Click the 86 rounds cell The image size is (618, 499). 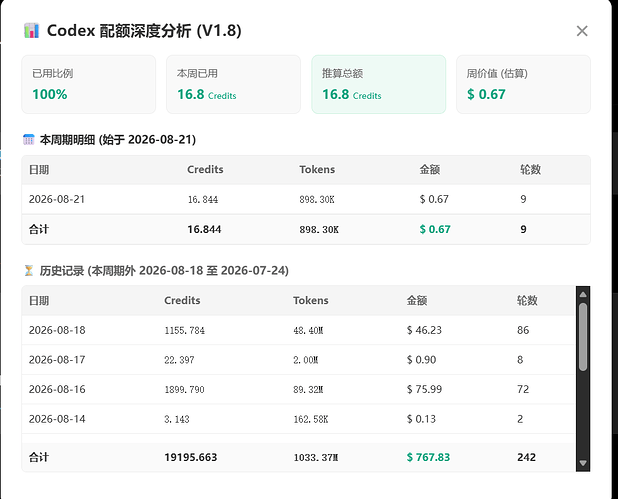(523, 330)
